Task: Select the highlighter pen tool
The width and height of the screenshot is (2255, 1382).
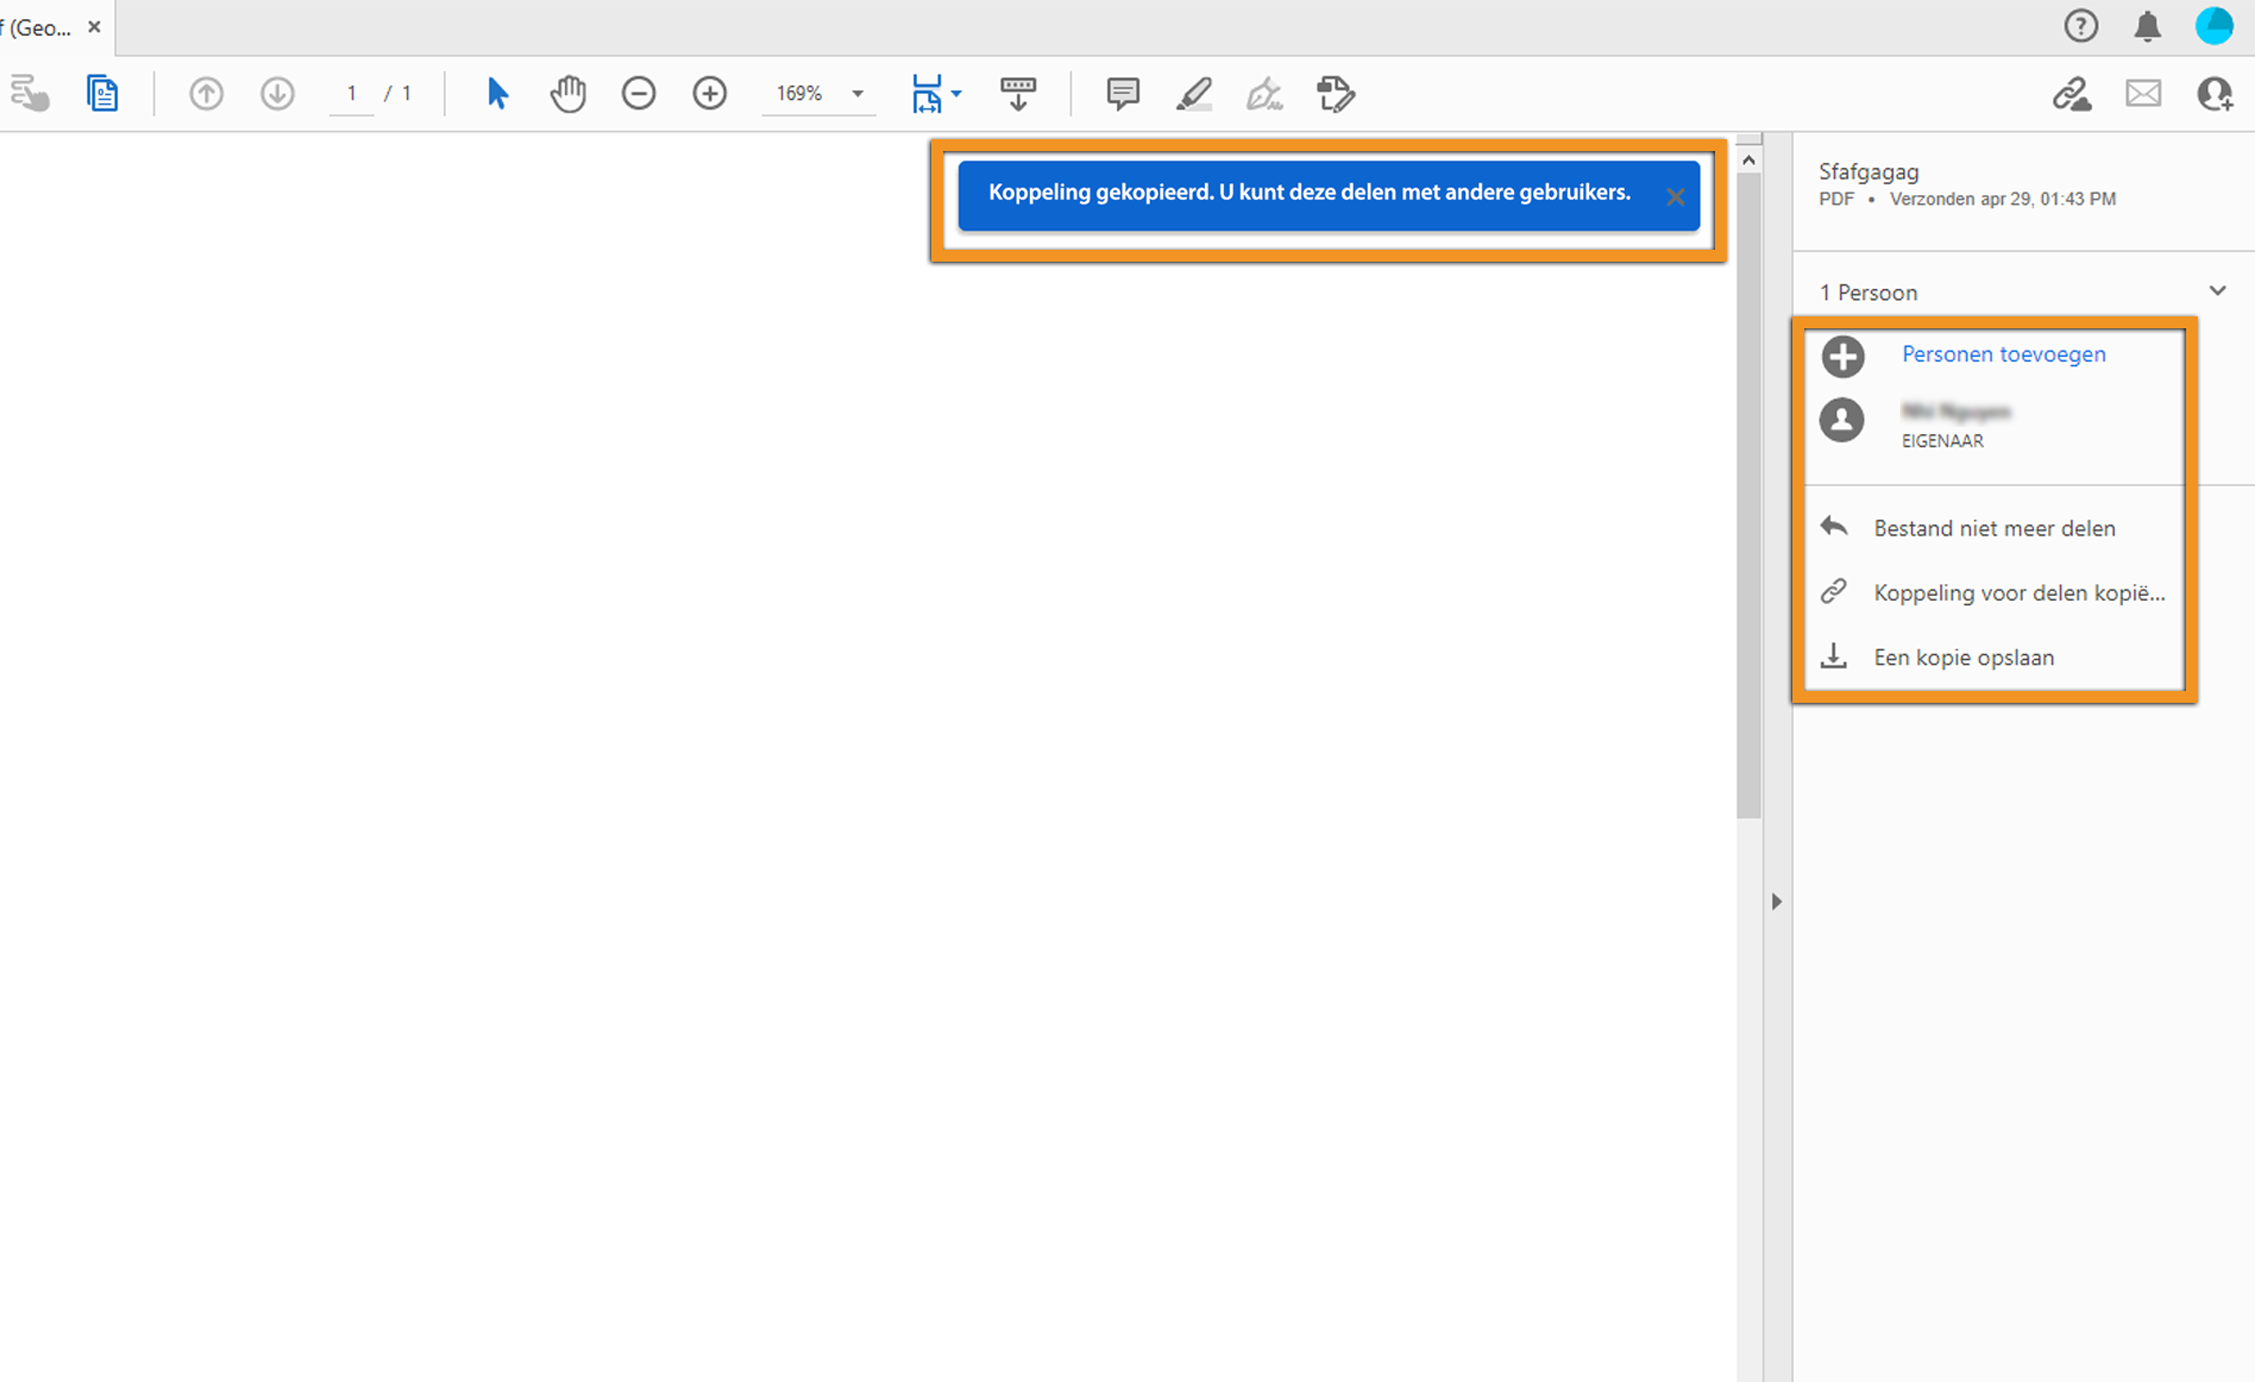Action: pos(1194,94)
